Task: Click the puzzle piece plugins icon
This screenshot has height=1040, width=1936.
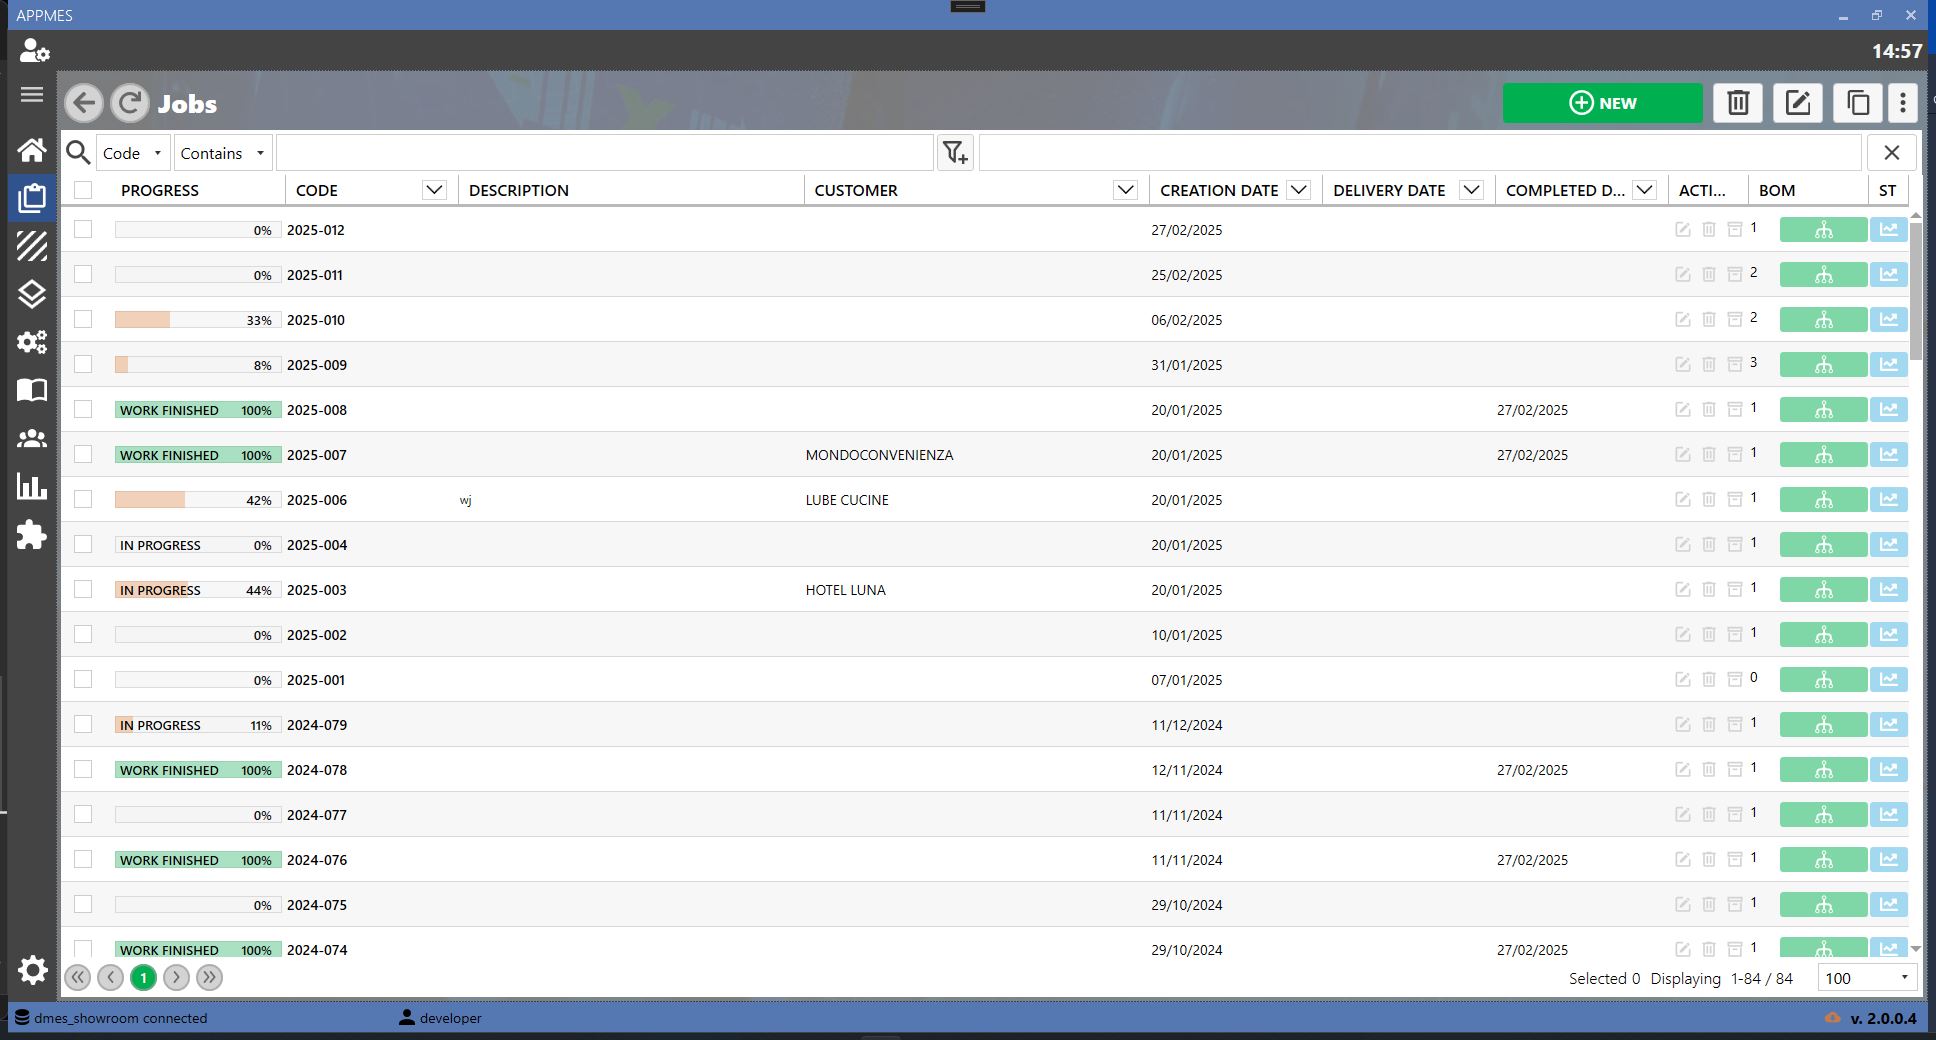Action: (x=31, y=535)
